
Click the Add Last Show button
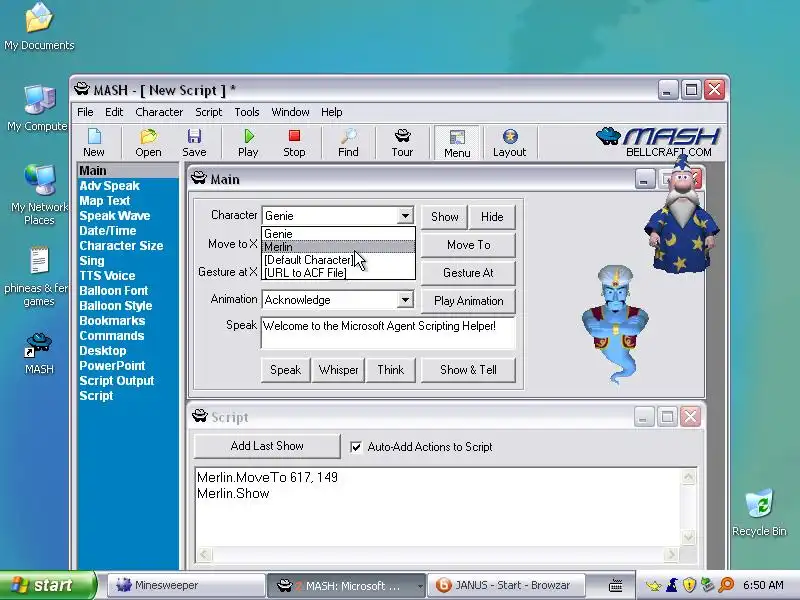267,446
